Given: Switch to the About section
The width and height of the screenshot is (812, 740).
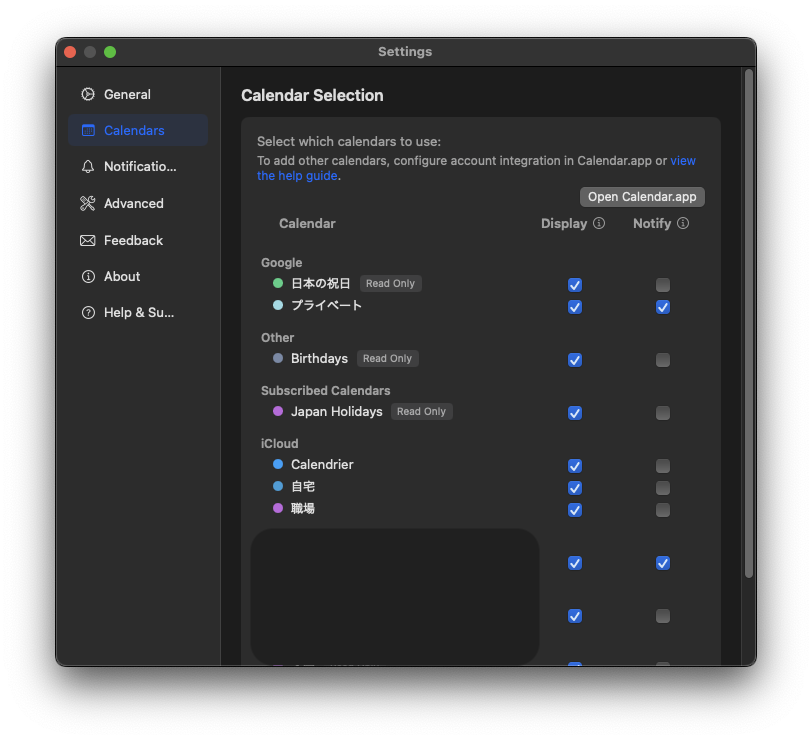Looking at the screenshot, I should pos(89,276).
